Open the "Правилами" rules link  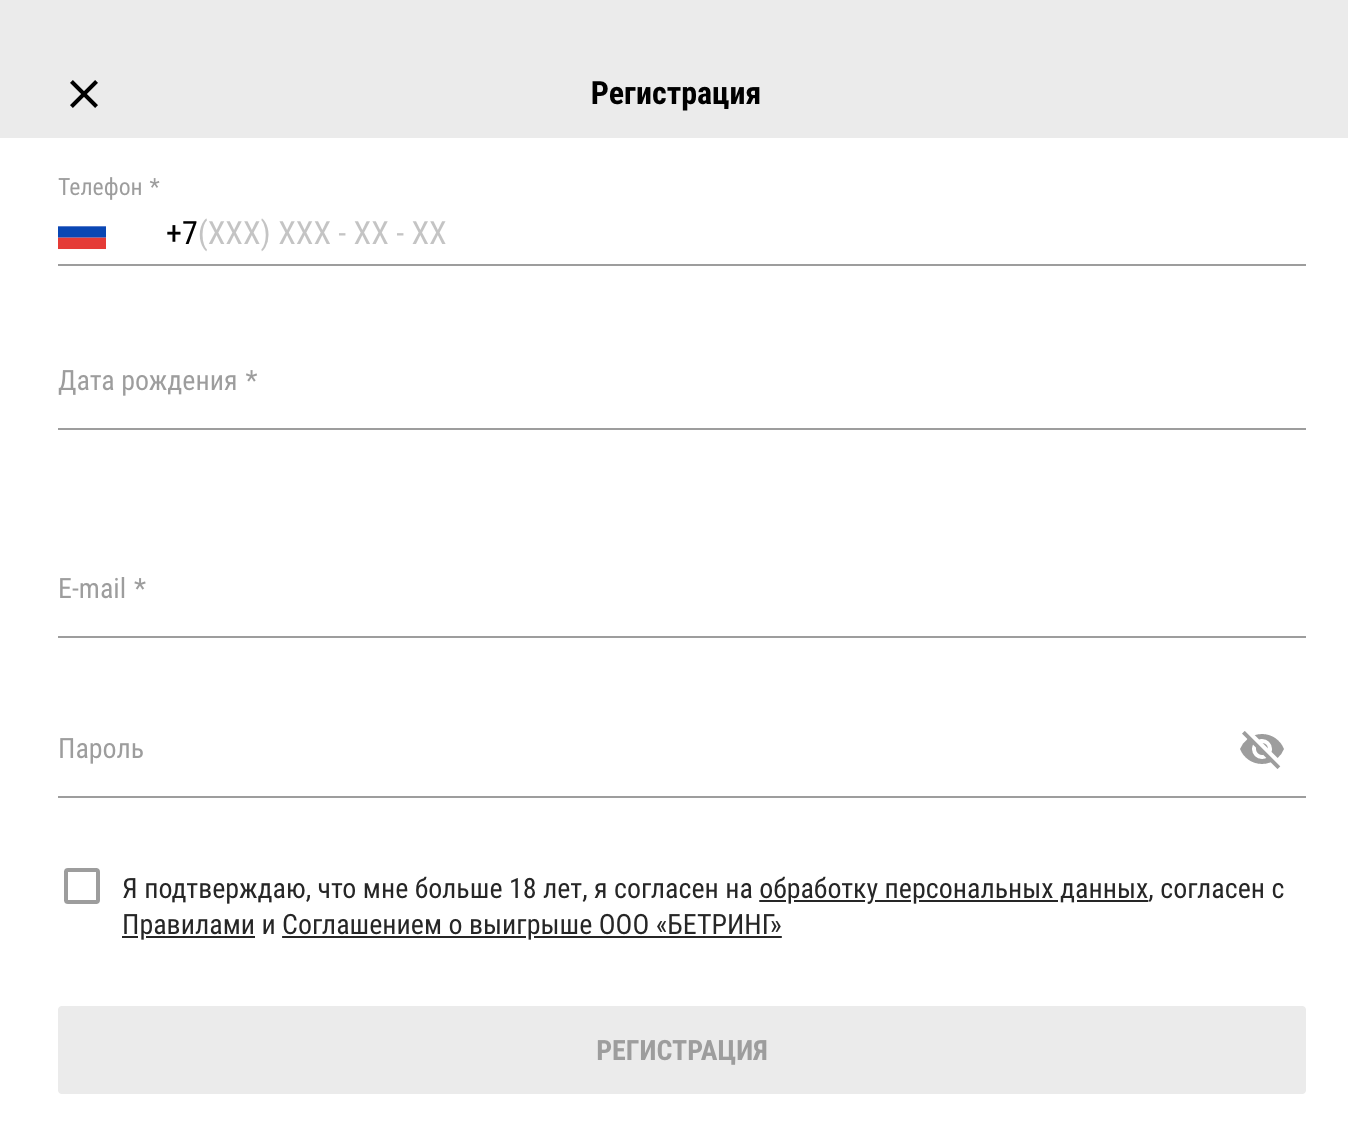point(188,925)
